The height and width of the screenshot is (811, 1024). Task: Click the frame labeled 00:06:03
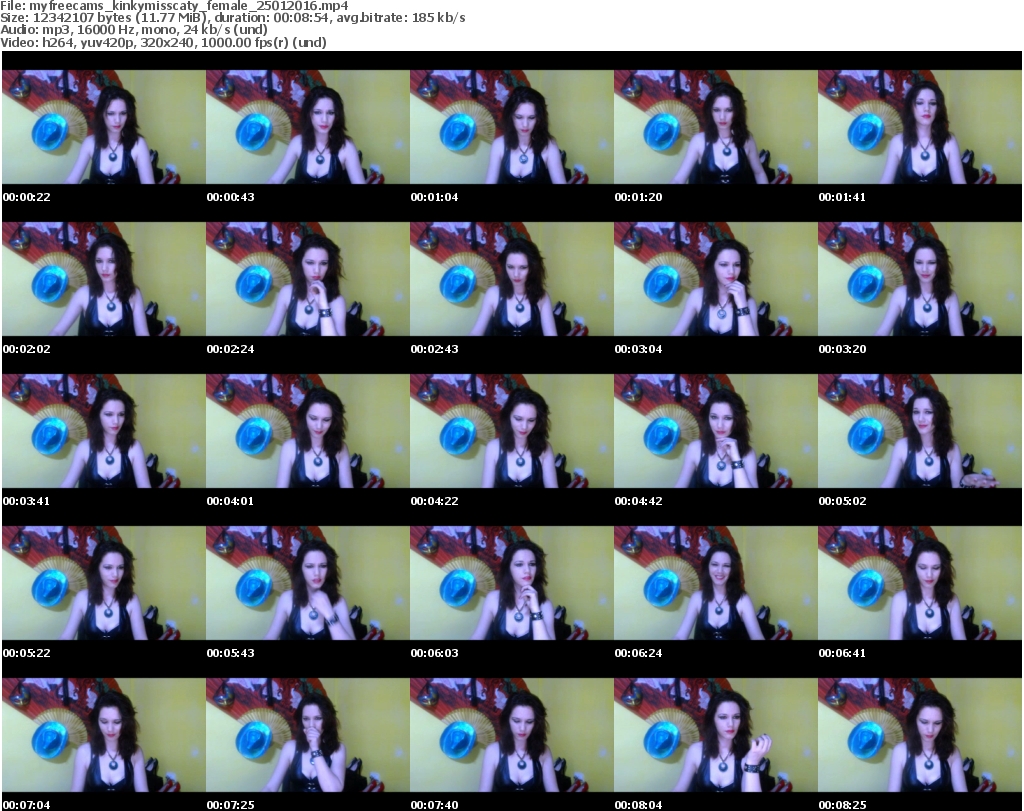(x=511, y=583)
